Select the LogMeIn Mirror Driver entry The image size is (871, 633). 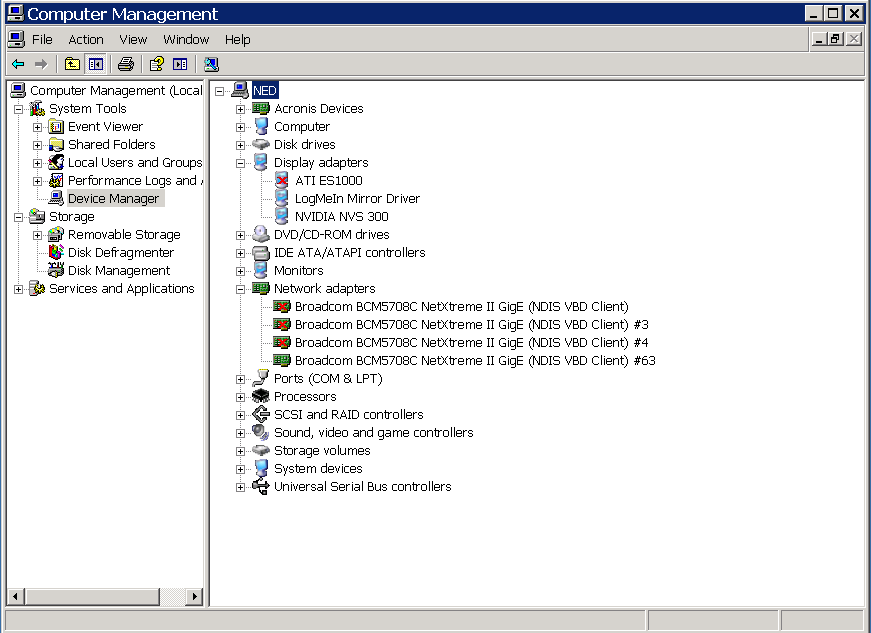(357, 199)
